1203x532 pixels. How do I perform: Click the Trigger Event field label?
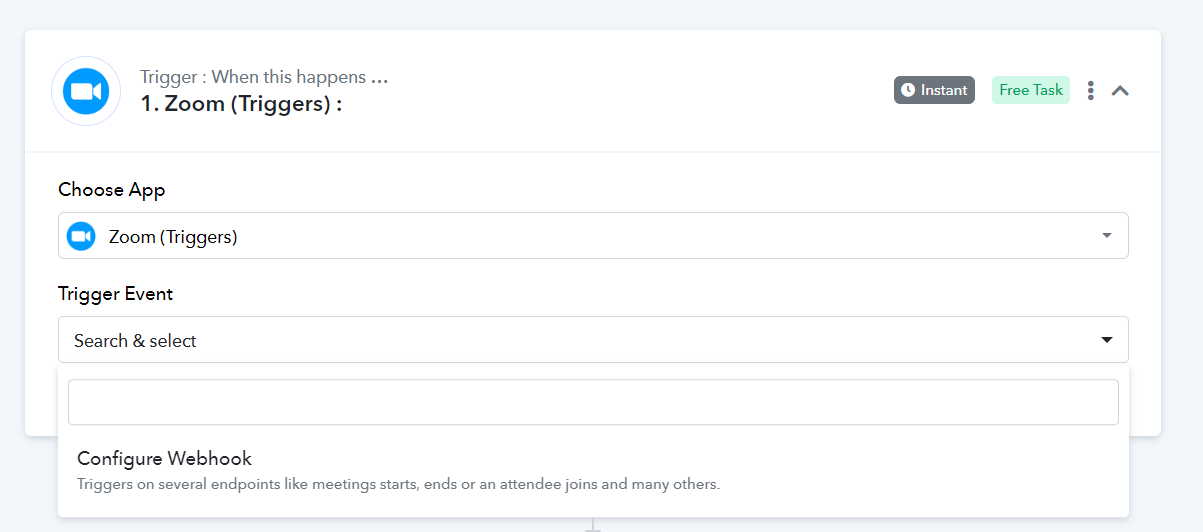coord(116,294)
